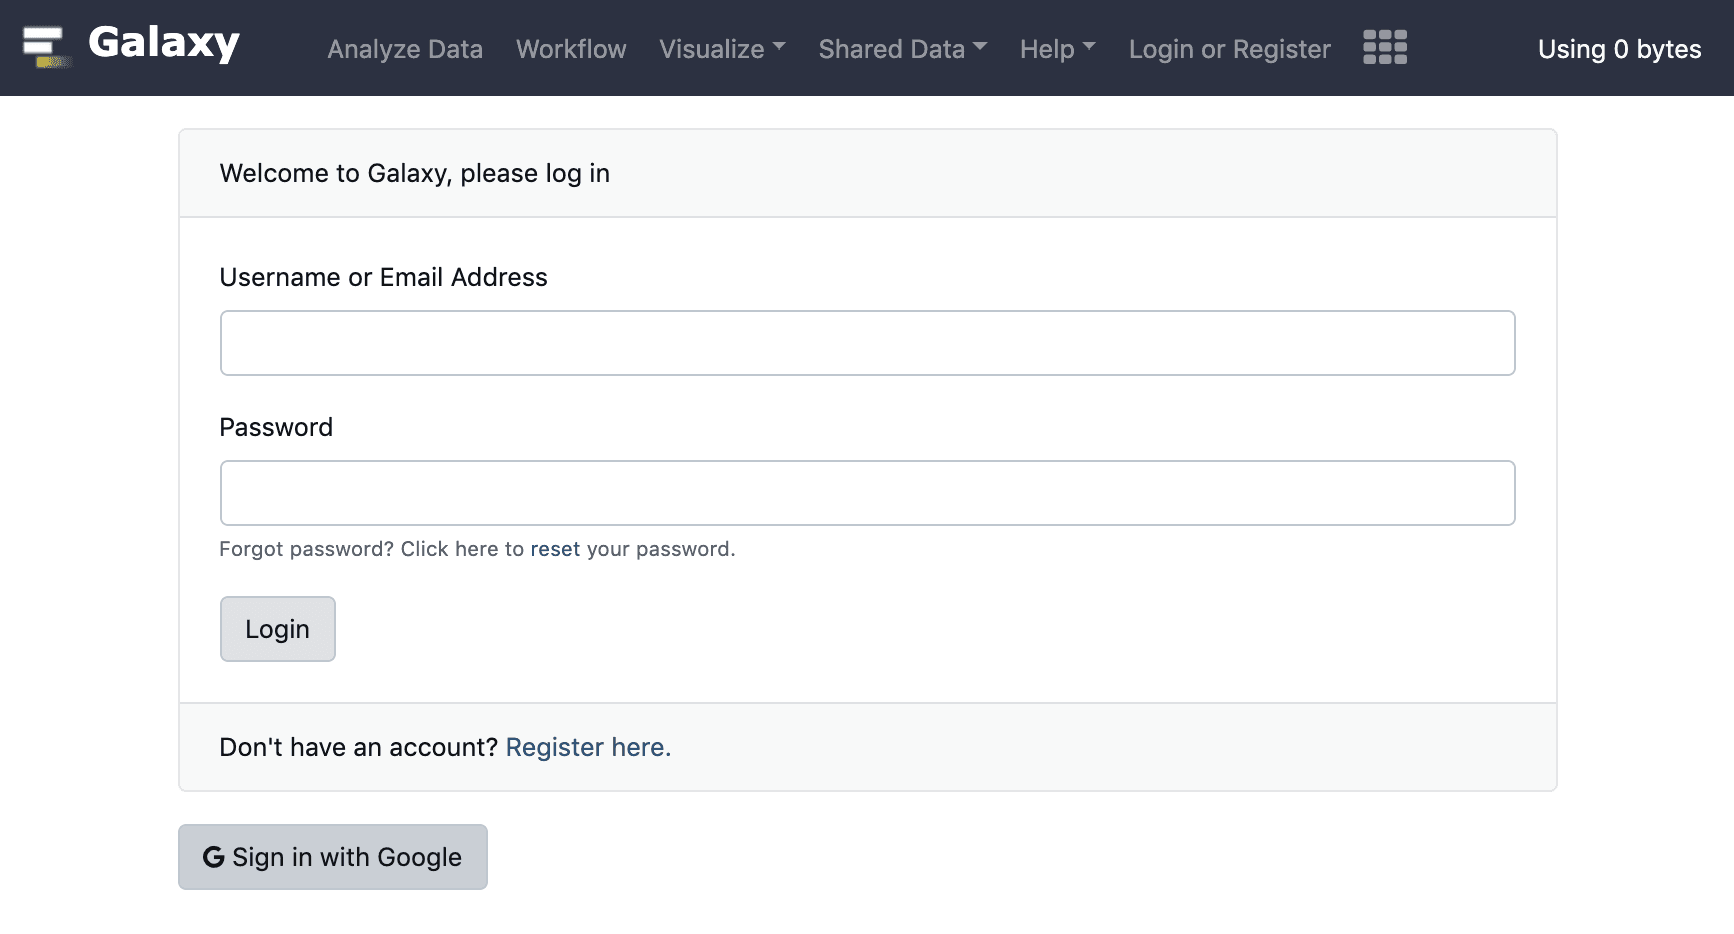
Task: Click into the Password input box
Action: 867,493
